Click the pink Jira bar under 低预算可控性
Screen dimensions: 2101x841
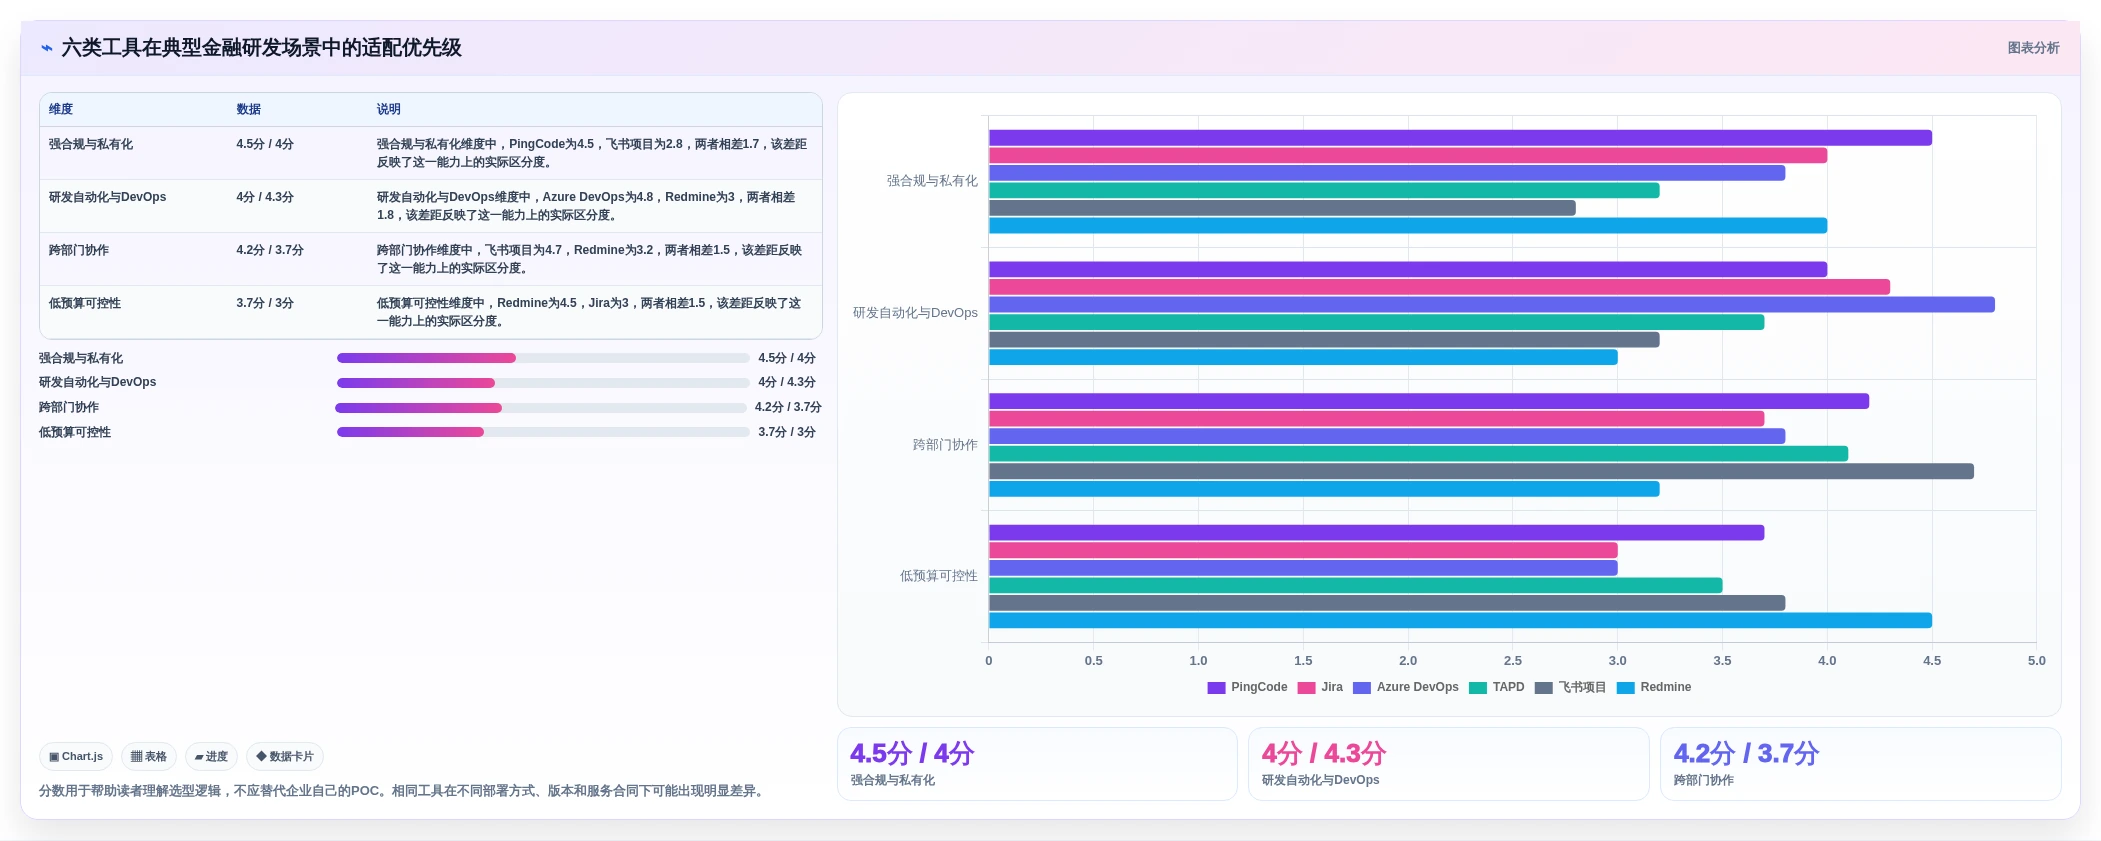[x=1303, y=551]
